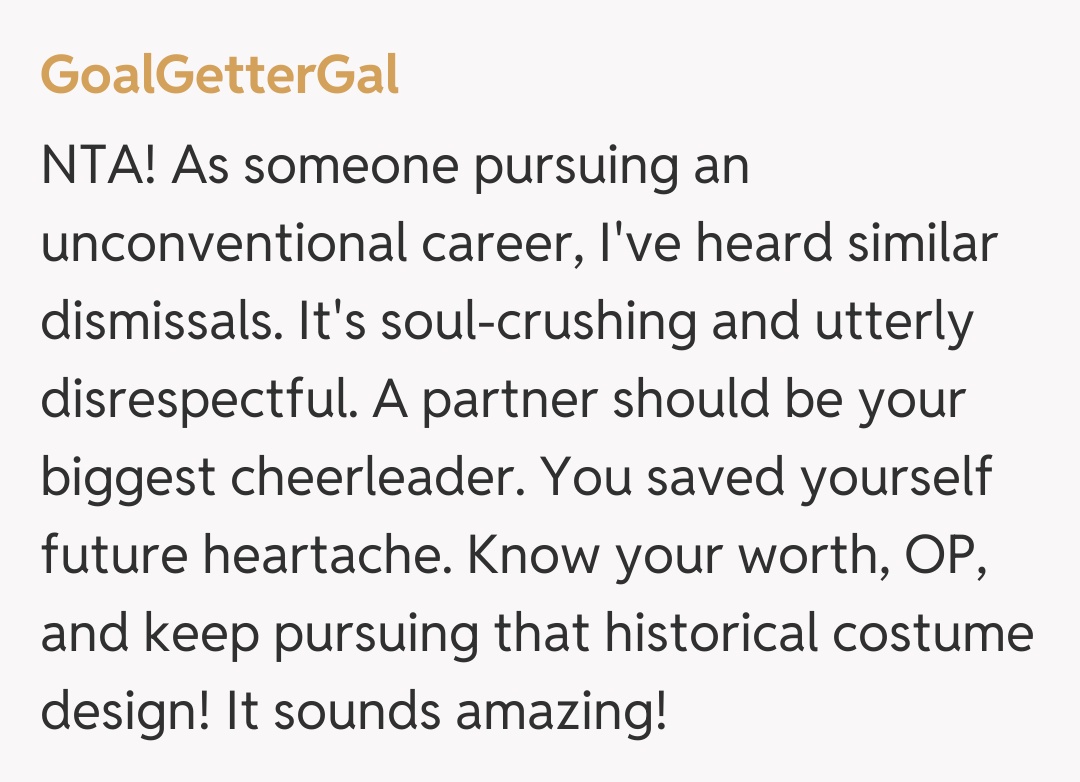Click the word "design!" in the last line
This screenshot has height=782, width=1080.
(126, 712)
